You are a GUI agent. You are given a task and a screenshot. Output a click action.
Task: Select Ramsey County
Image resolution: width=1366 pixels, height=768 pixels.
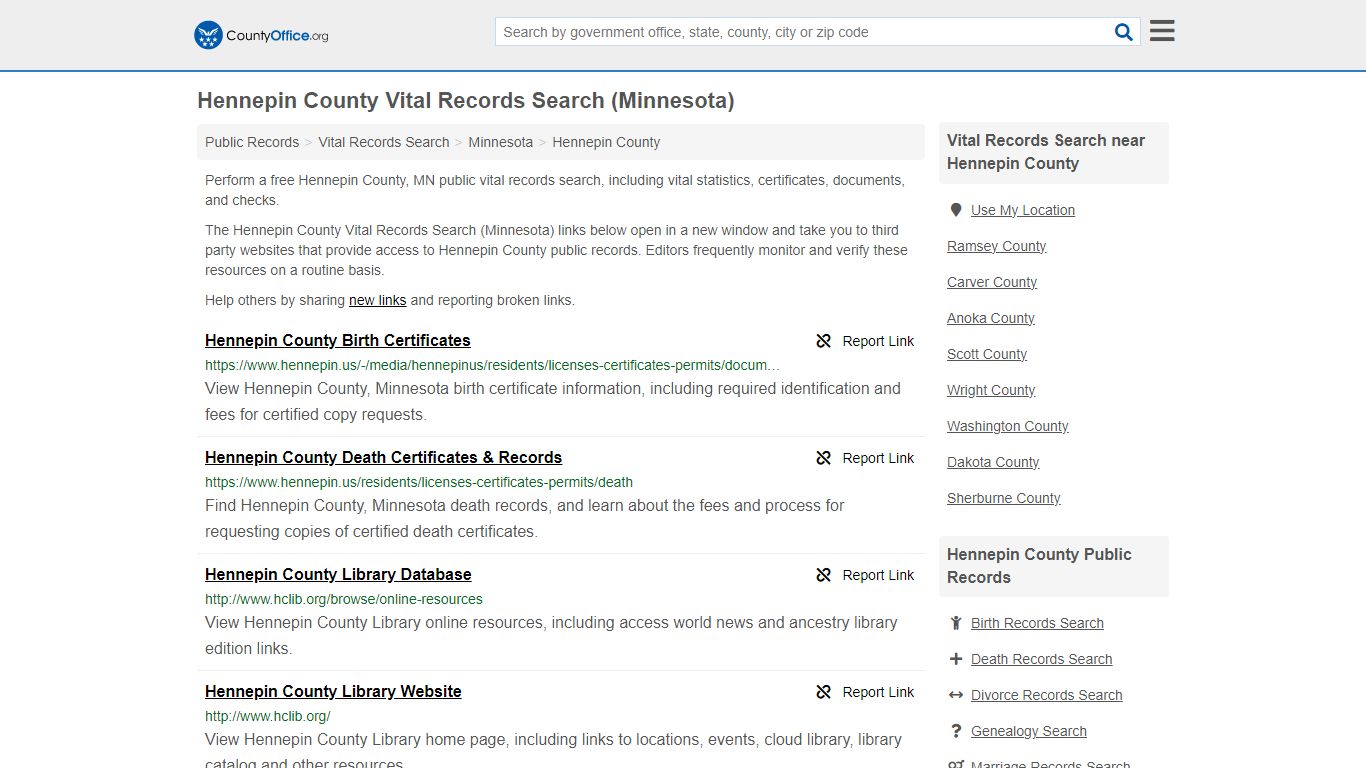[x=996, y=246]
